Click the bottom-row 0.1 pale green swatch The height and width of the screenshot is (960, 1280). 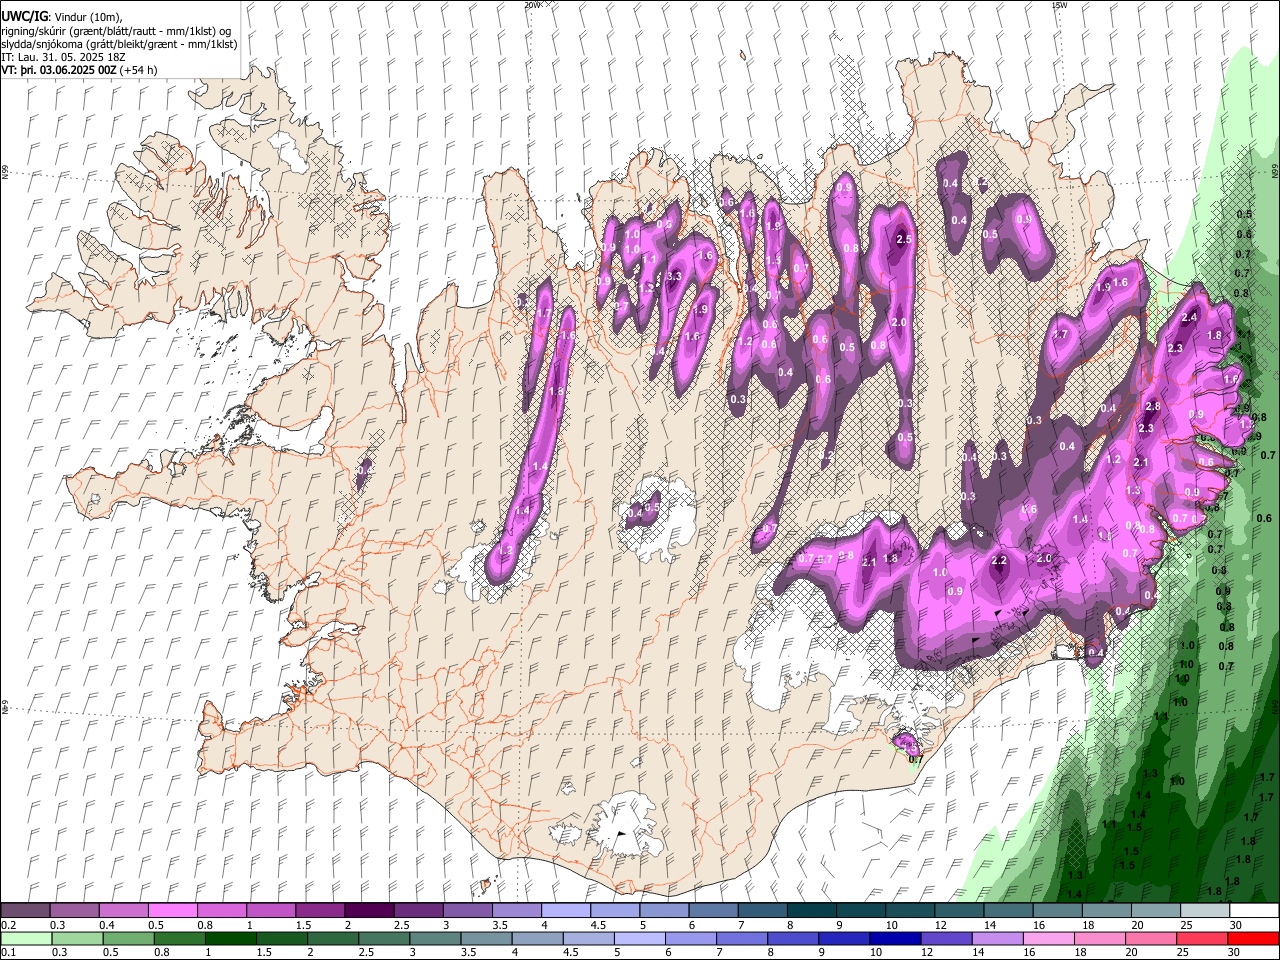[x=26, y=939]
